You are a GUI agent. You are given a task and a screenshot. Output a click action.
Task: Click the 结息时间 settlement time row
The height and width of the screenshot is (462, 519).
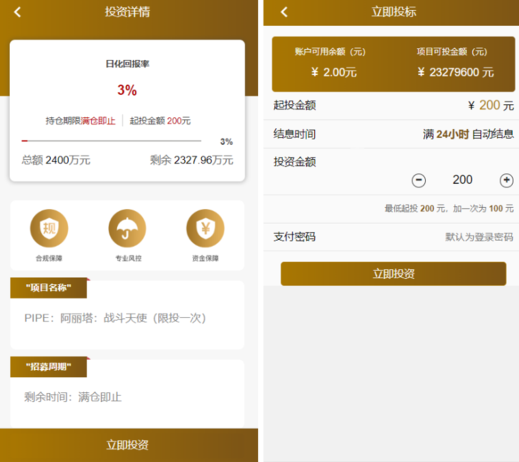(x=391, y=134)
